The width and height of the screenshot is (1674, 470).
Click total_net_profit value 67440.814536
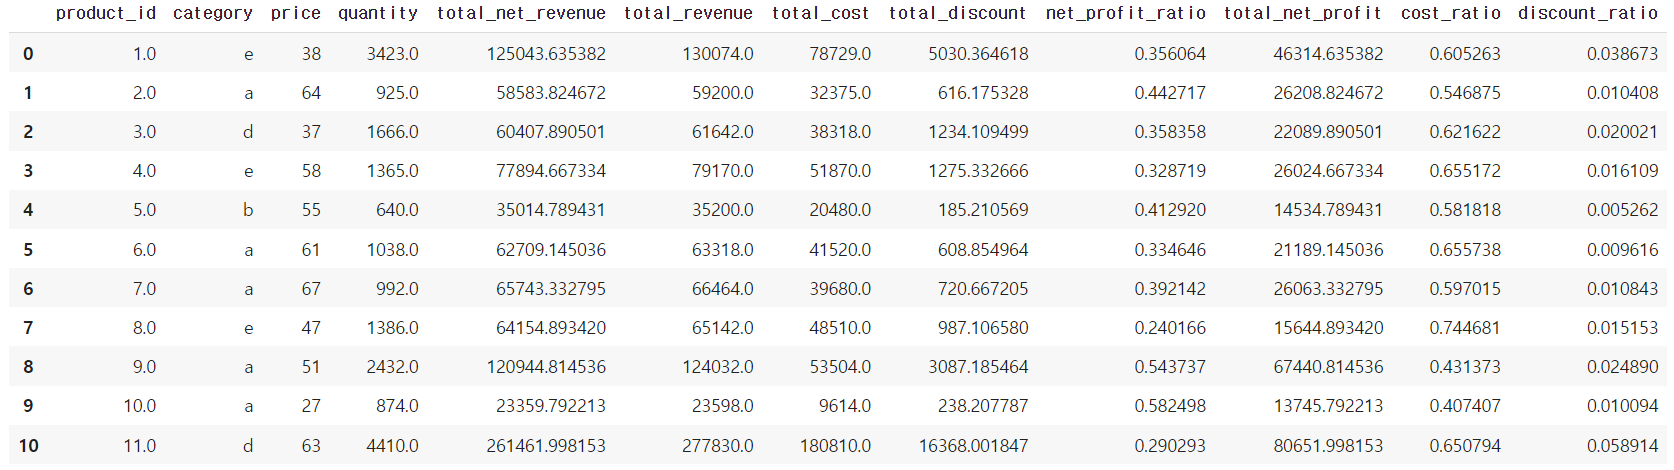coord(1328,367)
